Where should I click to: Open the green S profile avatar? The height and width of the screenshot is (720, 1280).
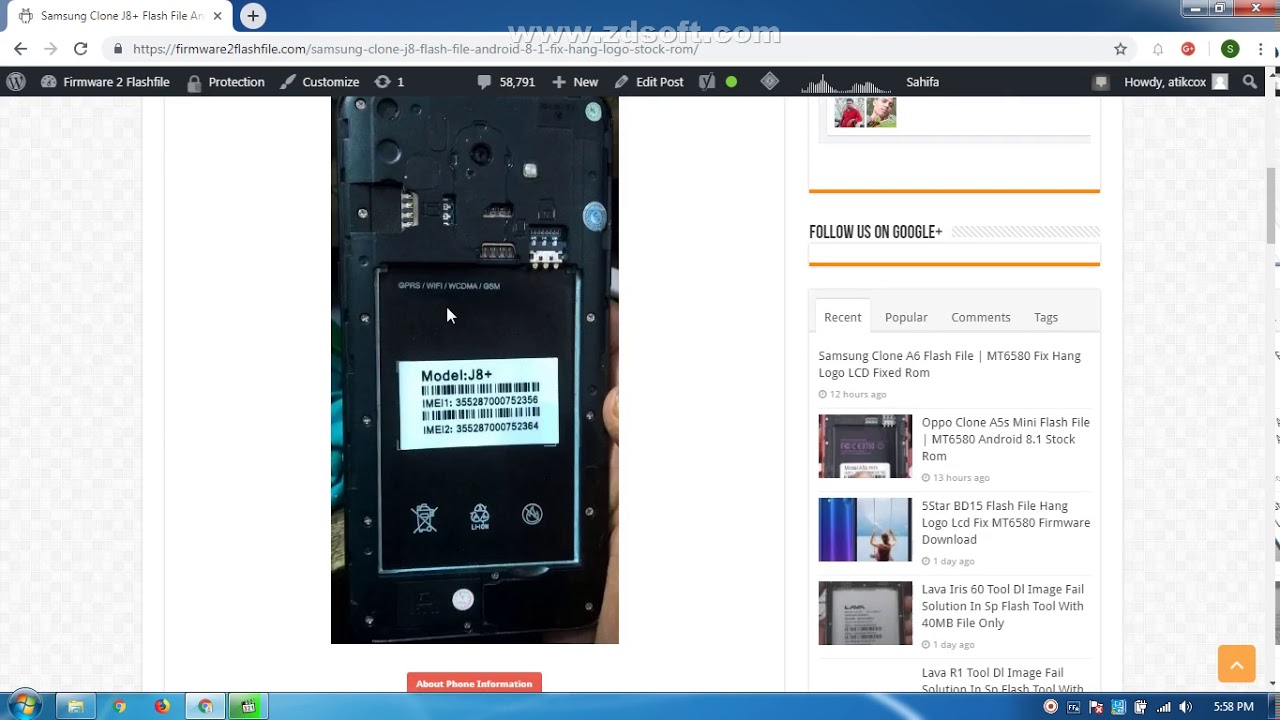(1230, 49)
